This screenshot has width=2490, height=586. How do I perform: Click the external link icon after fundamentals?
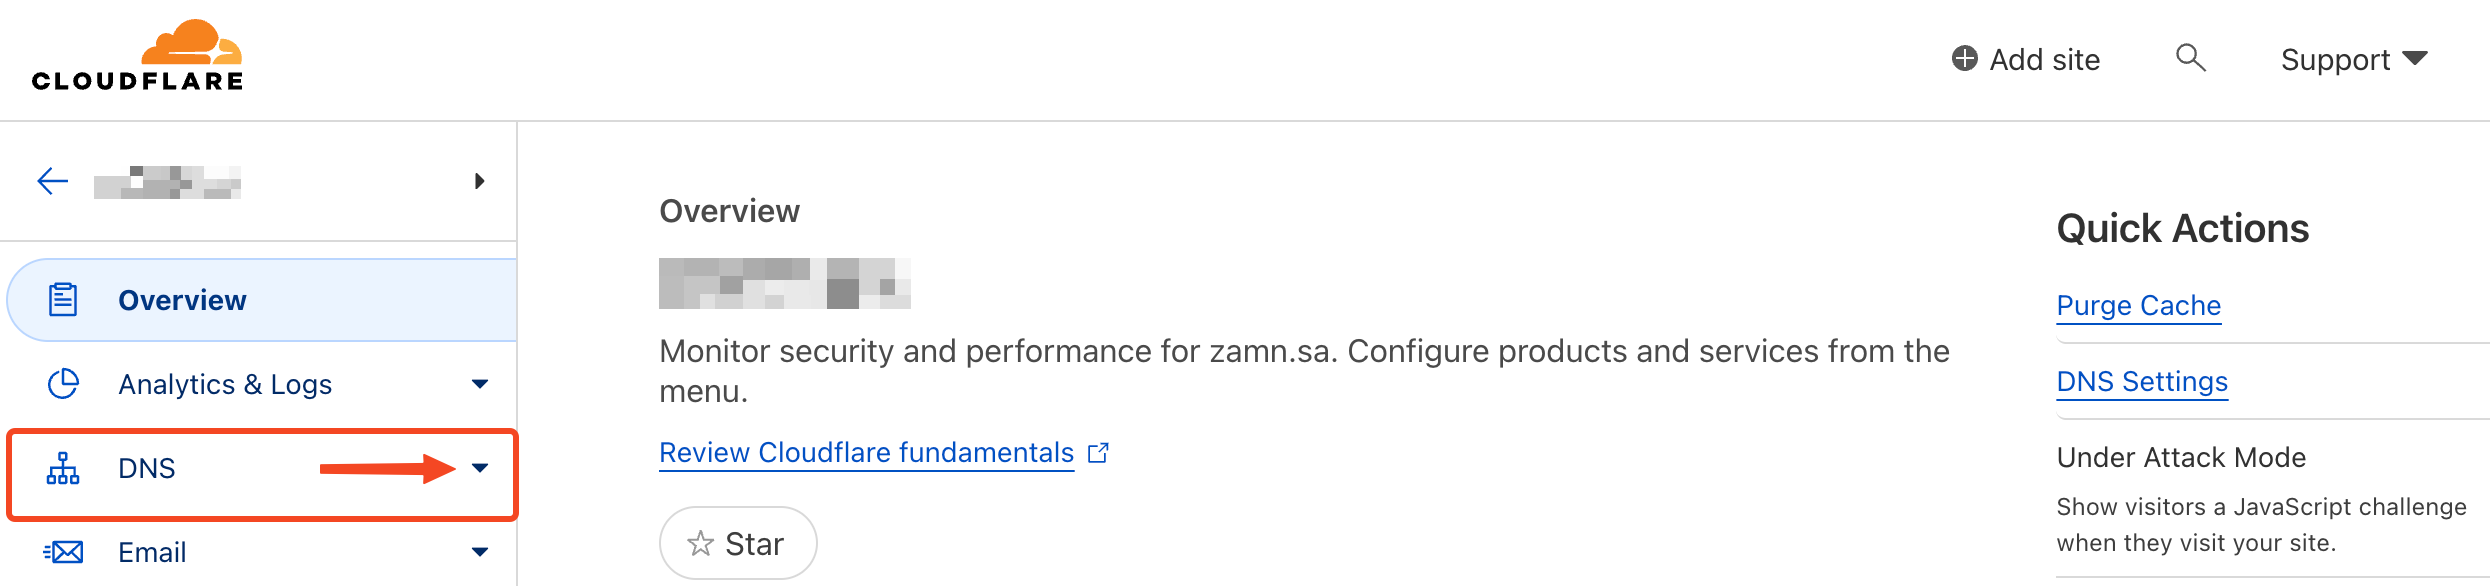click(x=1098, y=453)
